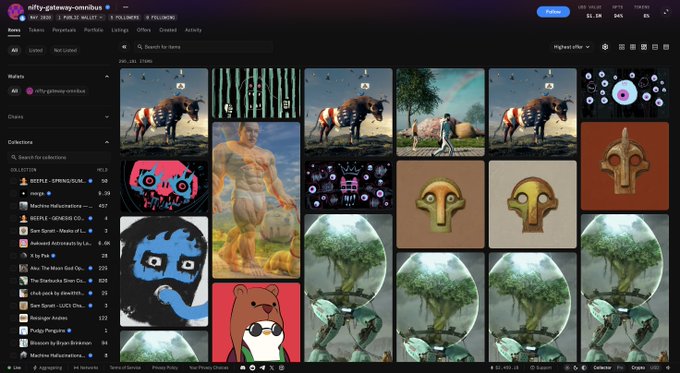This screenshot has width=680, height=373.
Task: Open the Tokens tab
Action: (x=36, y=30)
